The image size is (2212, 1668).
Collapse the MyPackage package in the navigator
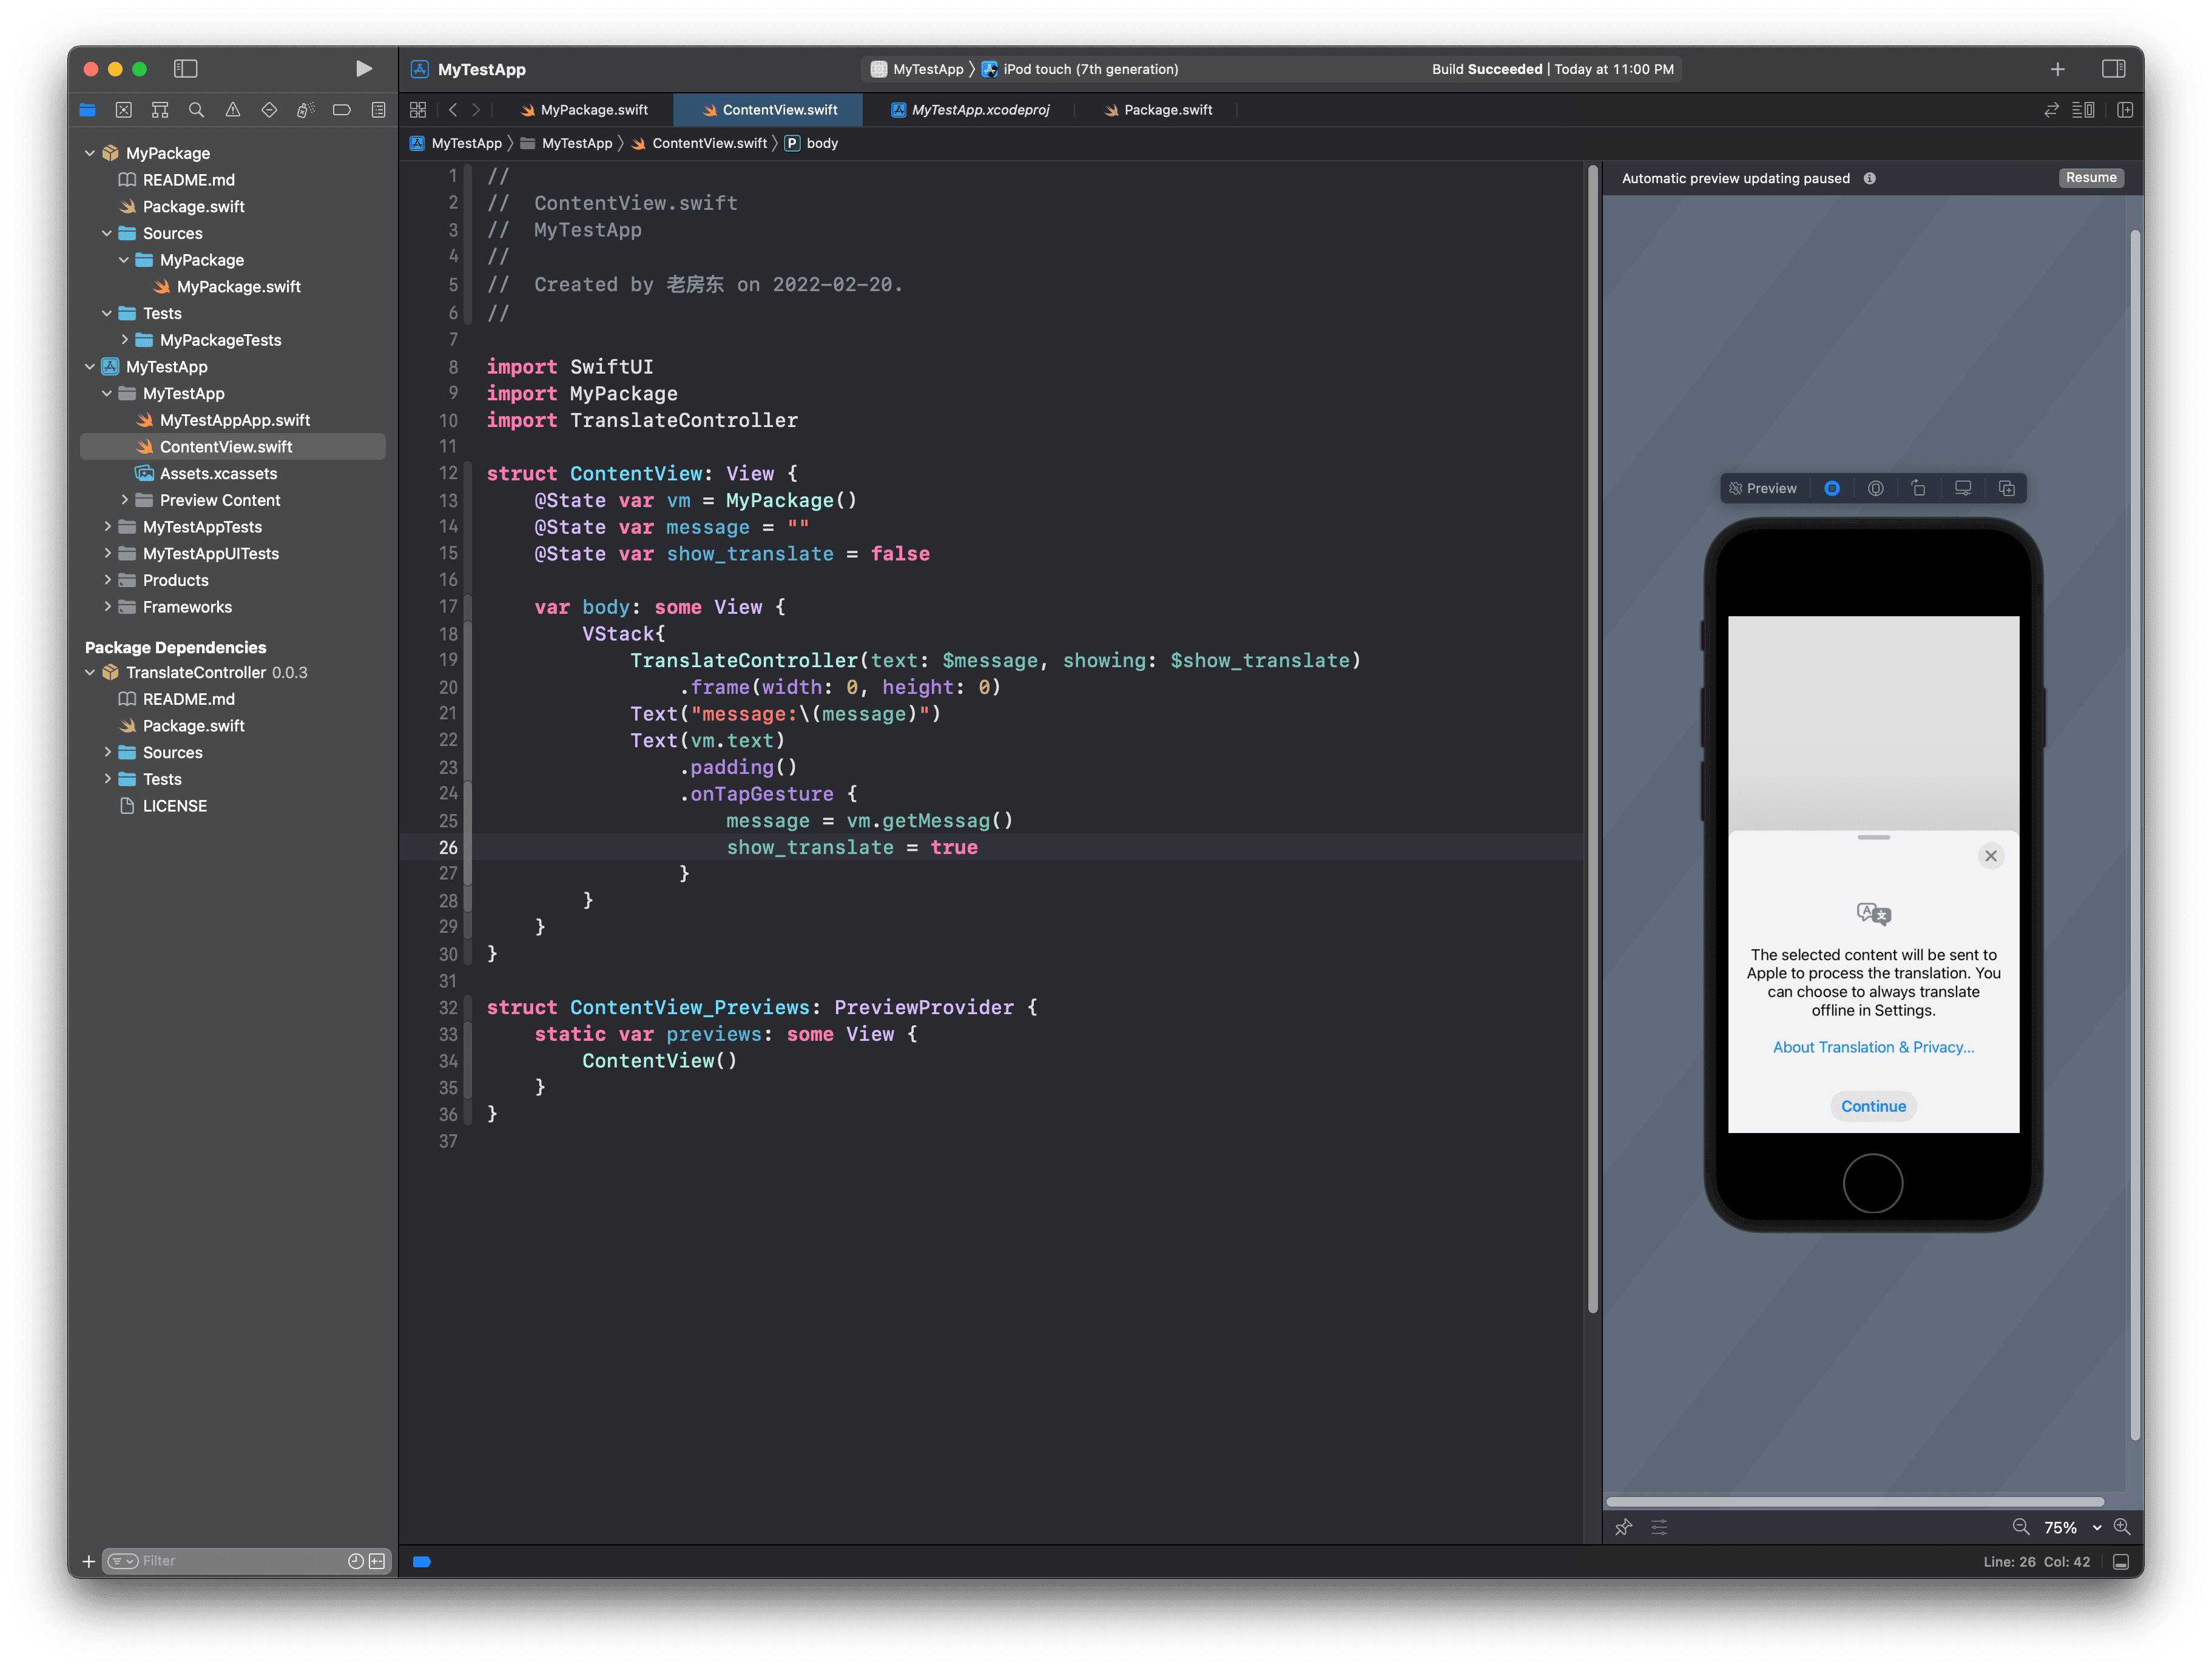coord(90,152)
